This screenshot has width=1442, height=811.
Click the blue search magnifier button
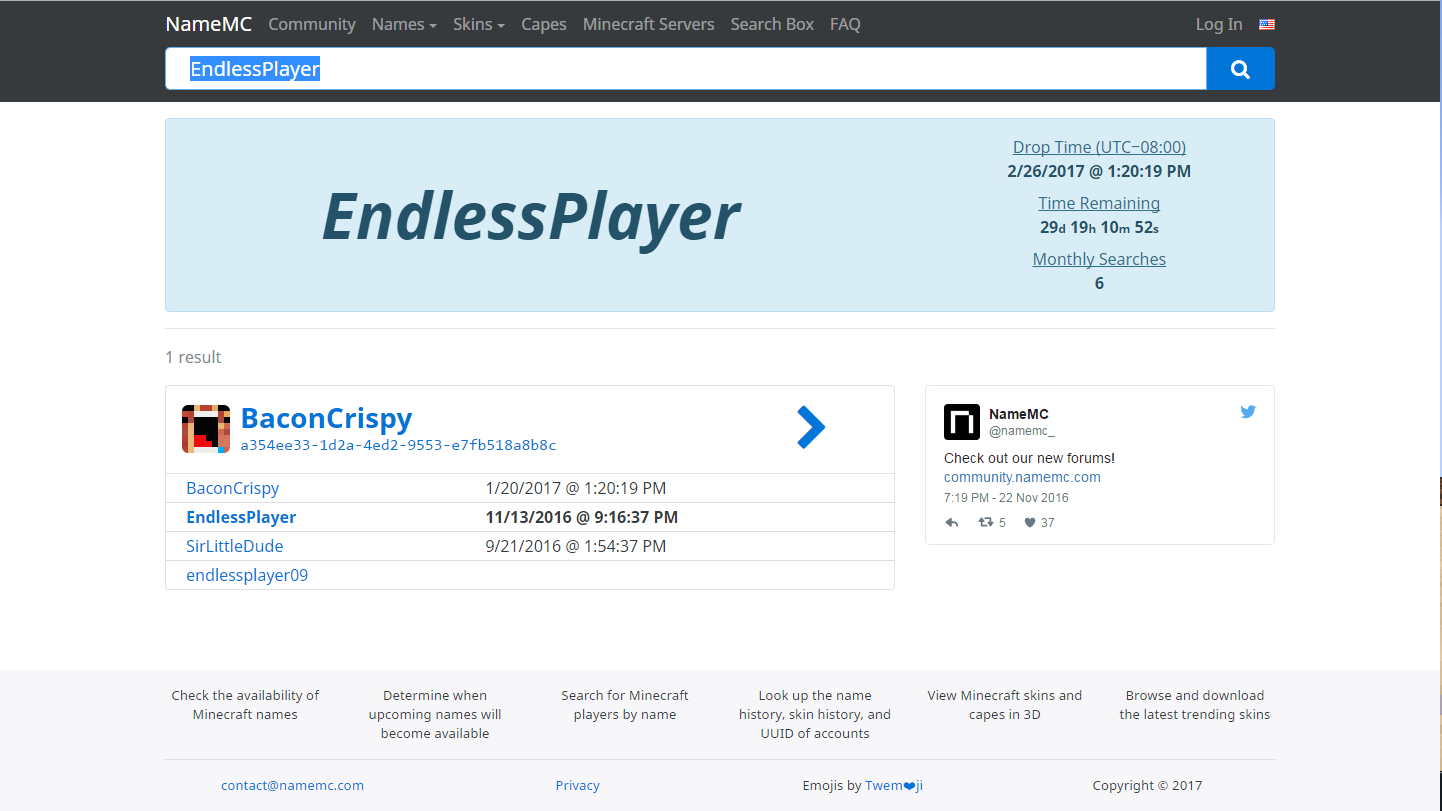(1240, 69)
